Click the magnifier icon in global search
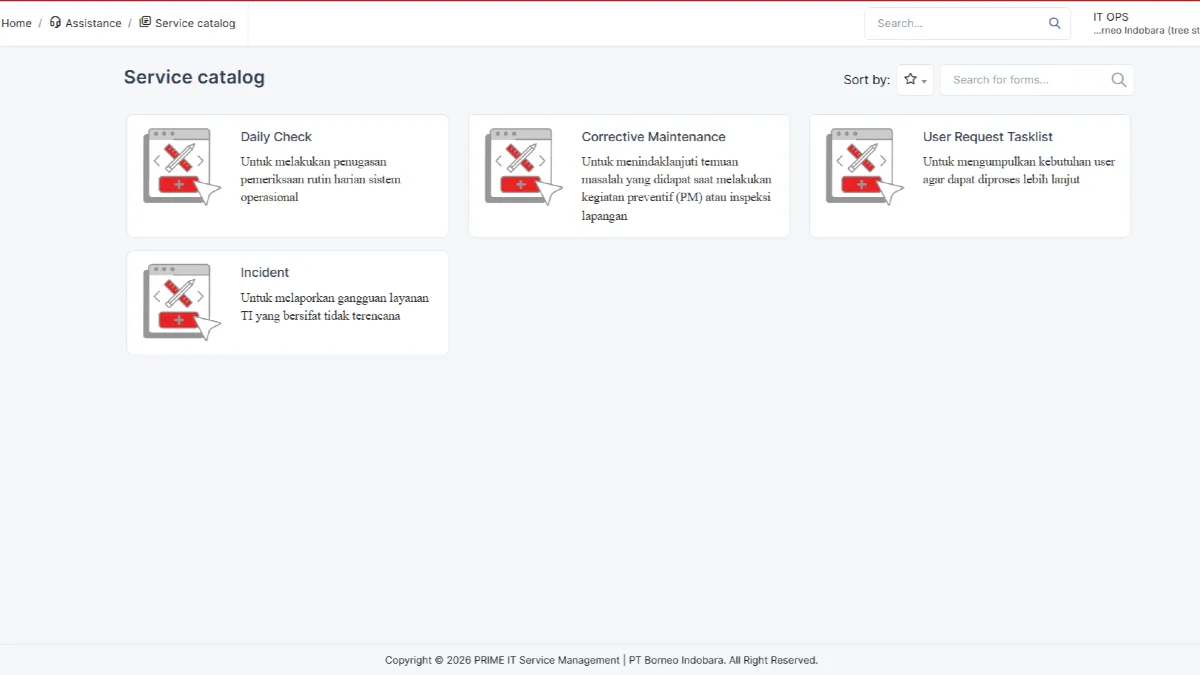The width and height of the screenshot is (1200, 675). 1054,23
